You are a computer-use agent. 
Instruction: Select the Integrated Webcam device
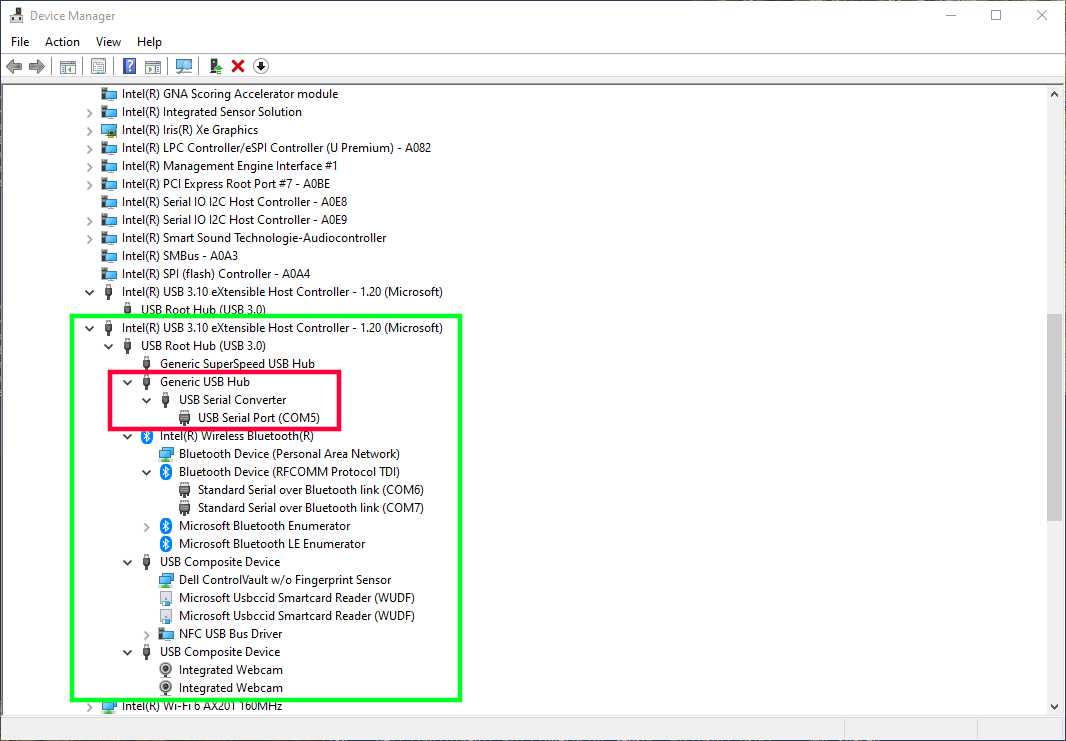point(231,669)
